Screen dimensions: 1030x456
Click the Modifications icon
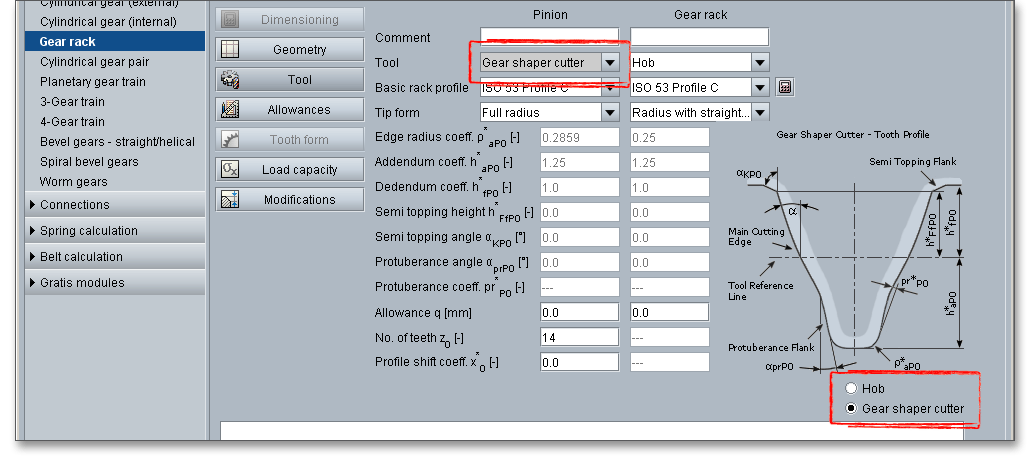click(x=230, y=199)
